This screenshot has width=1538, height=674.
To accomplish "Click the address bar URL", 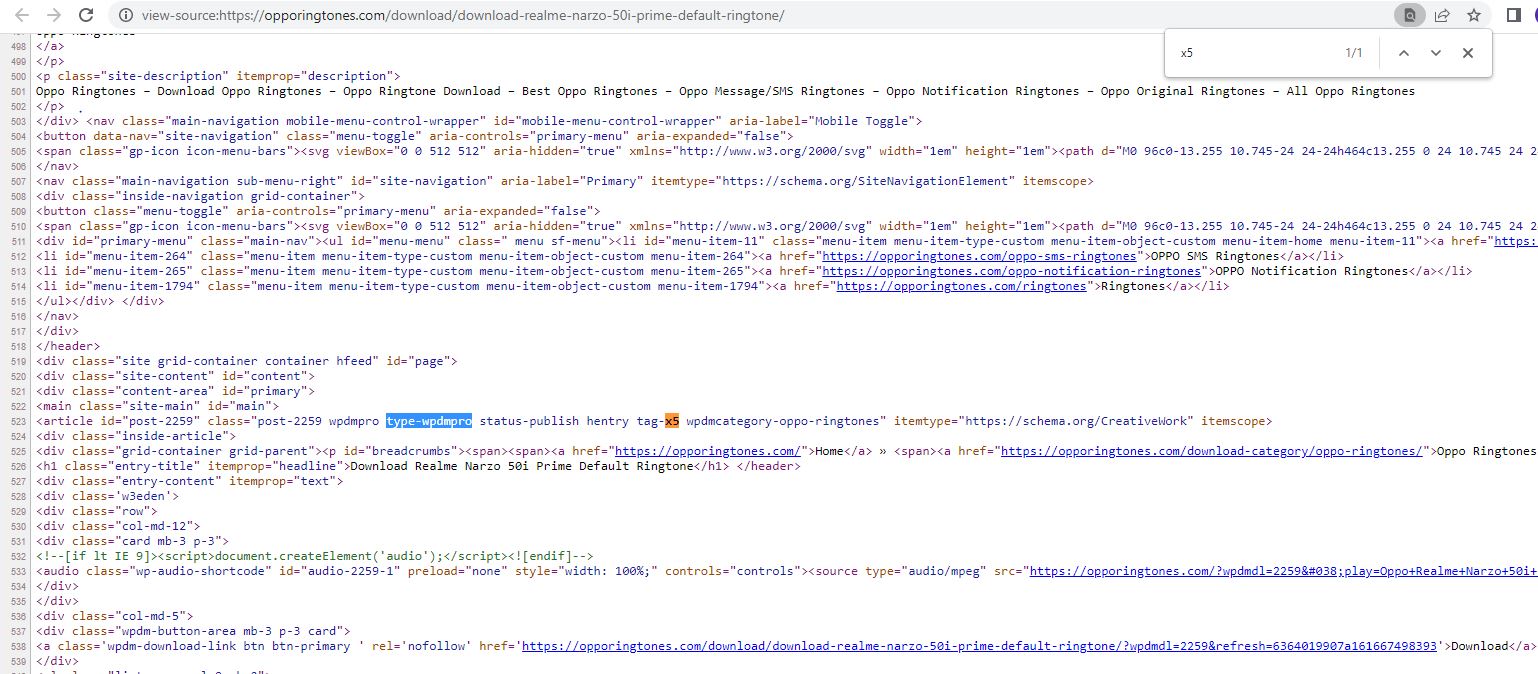I will coord(463,15).
